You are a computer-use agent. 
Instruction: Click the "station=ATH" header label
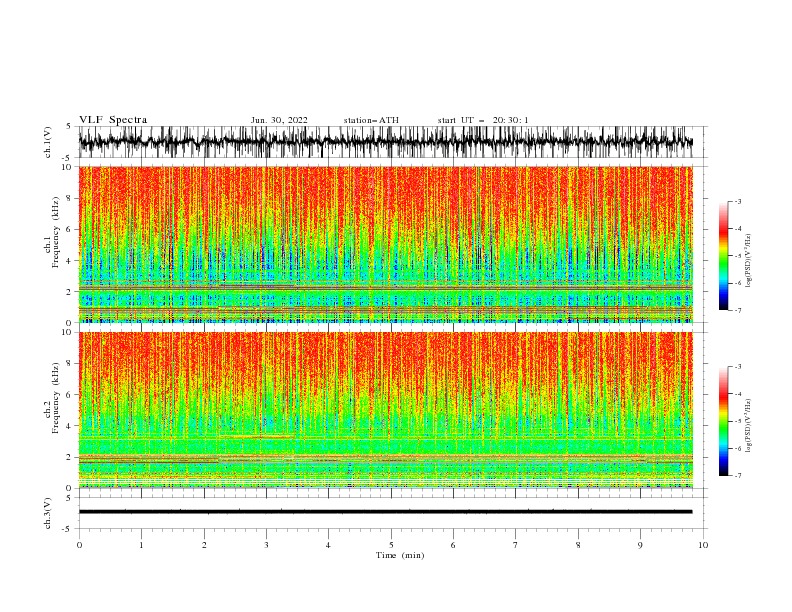point(371,120)
